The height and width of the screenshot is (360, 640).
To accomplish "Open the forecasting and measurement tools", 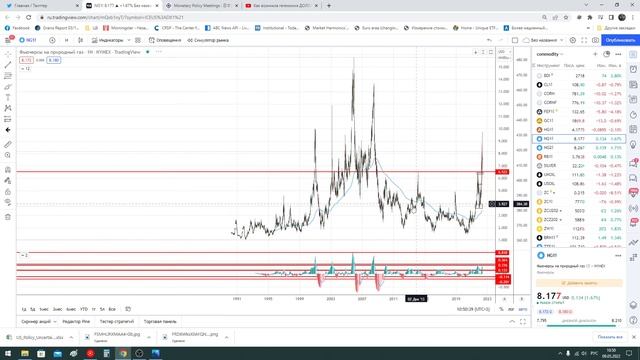I will tap(8, 119).
